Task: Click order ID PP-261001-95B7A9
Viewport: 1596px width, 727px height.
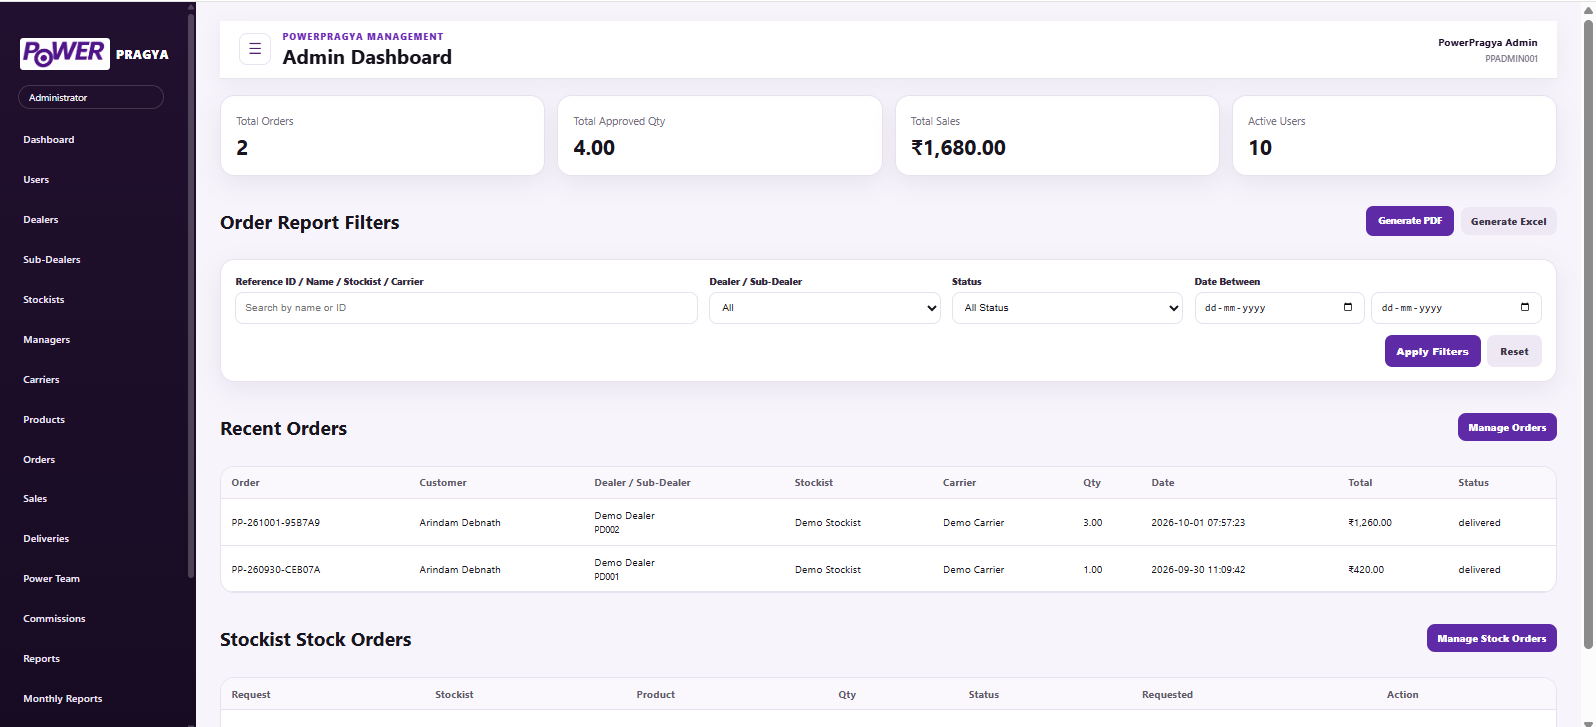Action: coord(276,523)
